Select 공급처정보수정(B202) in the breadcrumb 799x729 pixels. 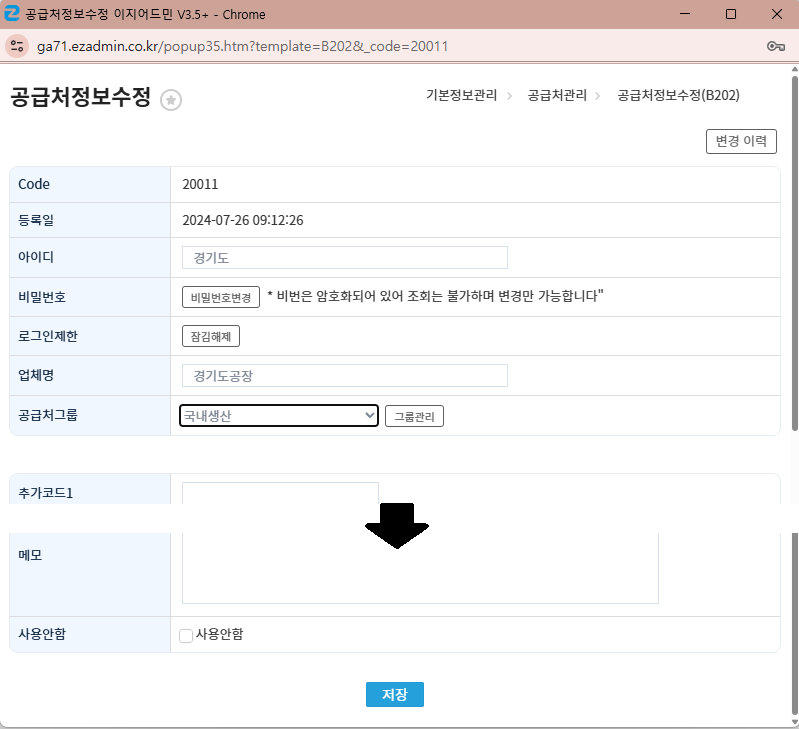678,95
